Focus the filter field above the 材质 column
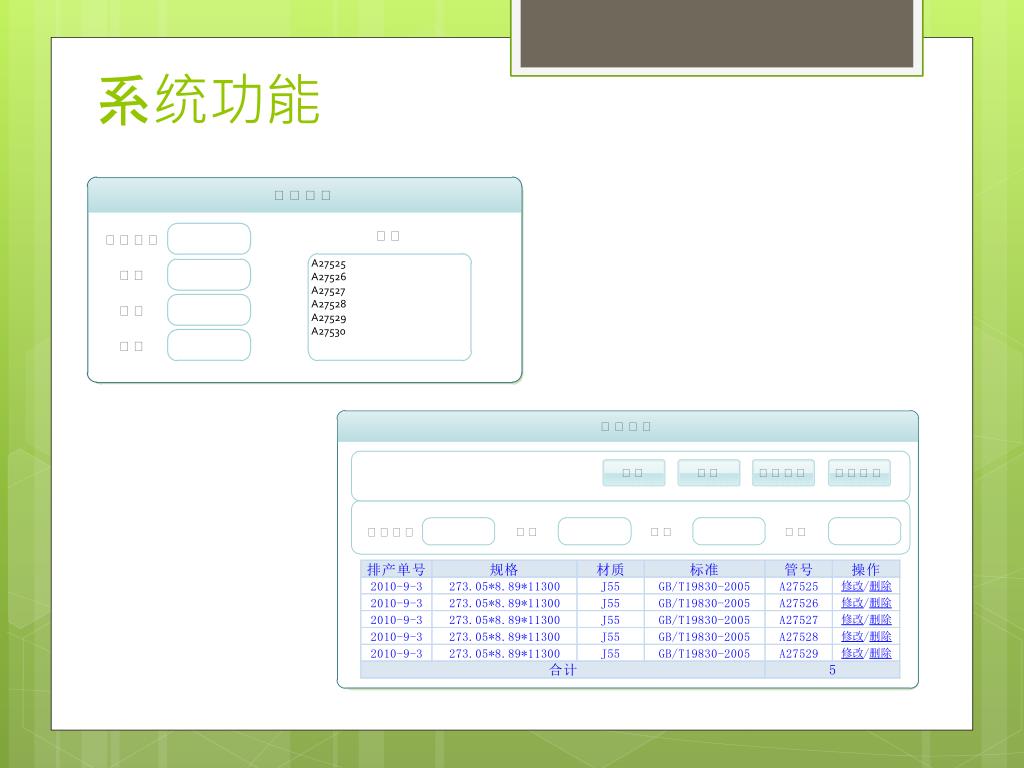 [594, 532]
